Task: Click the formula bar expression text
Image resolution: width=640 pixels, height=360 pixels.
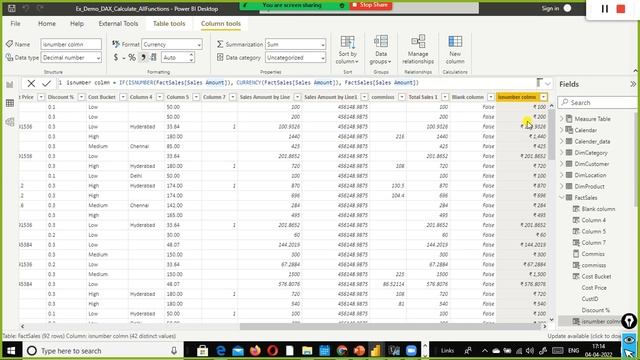Action: click(242, 83)
